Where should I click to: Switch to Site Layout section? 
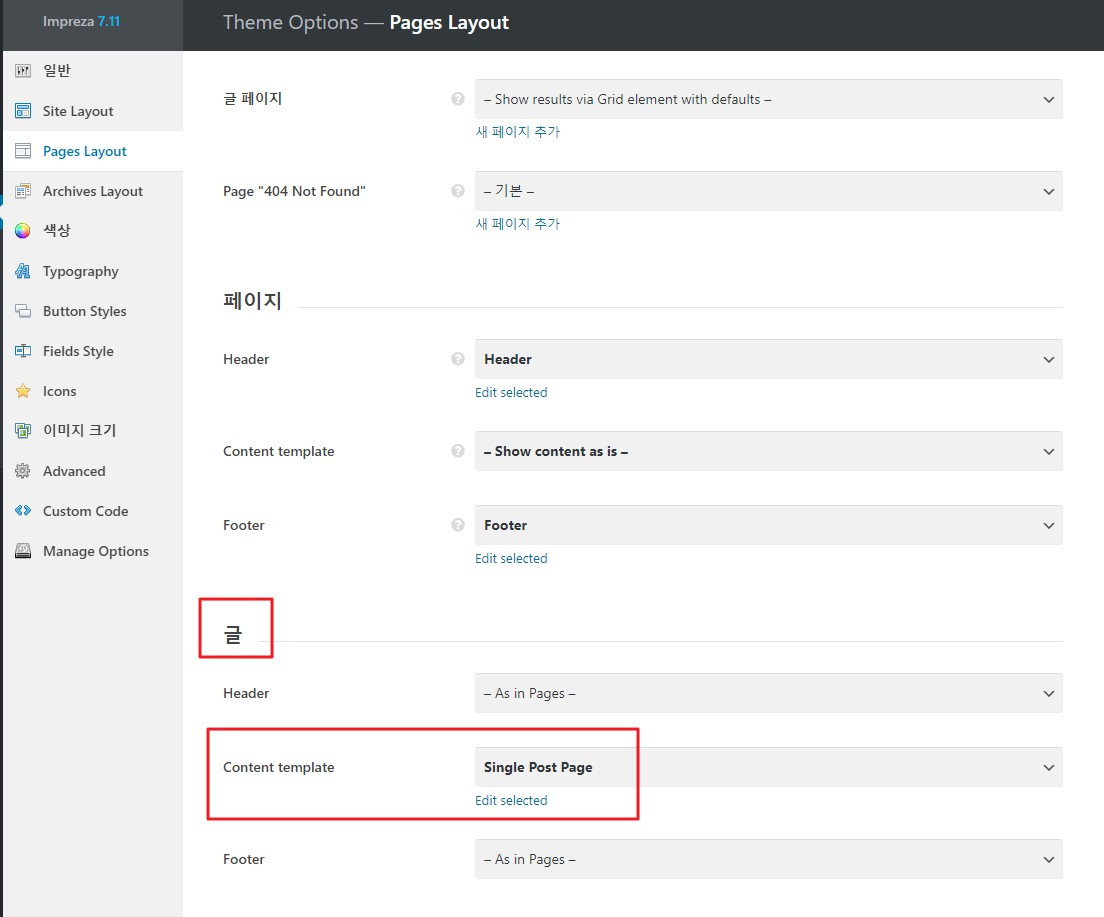pyautogui.click(x=93, y=111)
